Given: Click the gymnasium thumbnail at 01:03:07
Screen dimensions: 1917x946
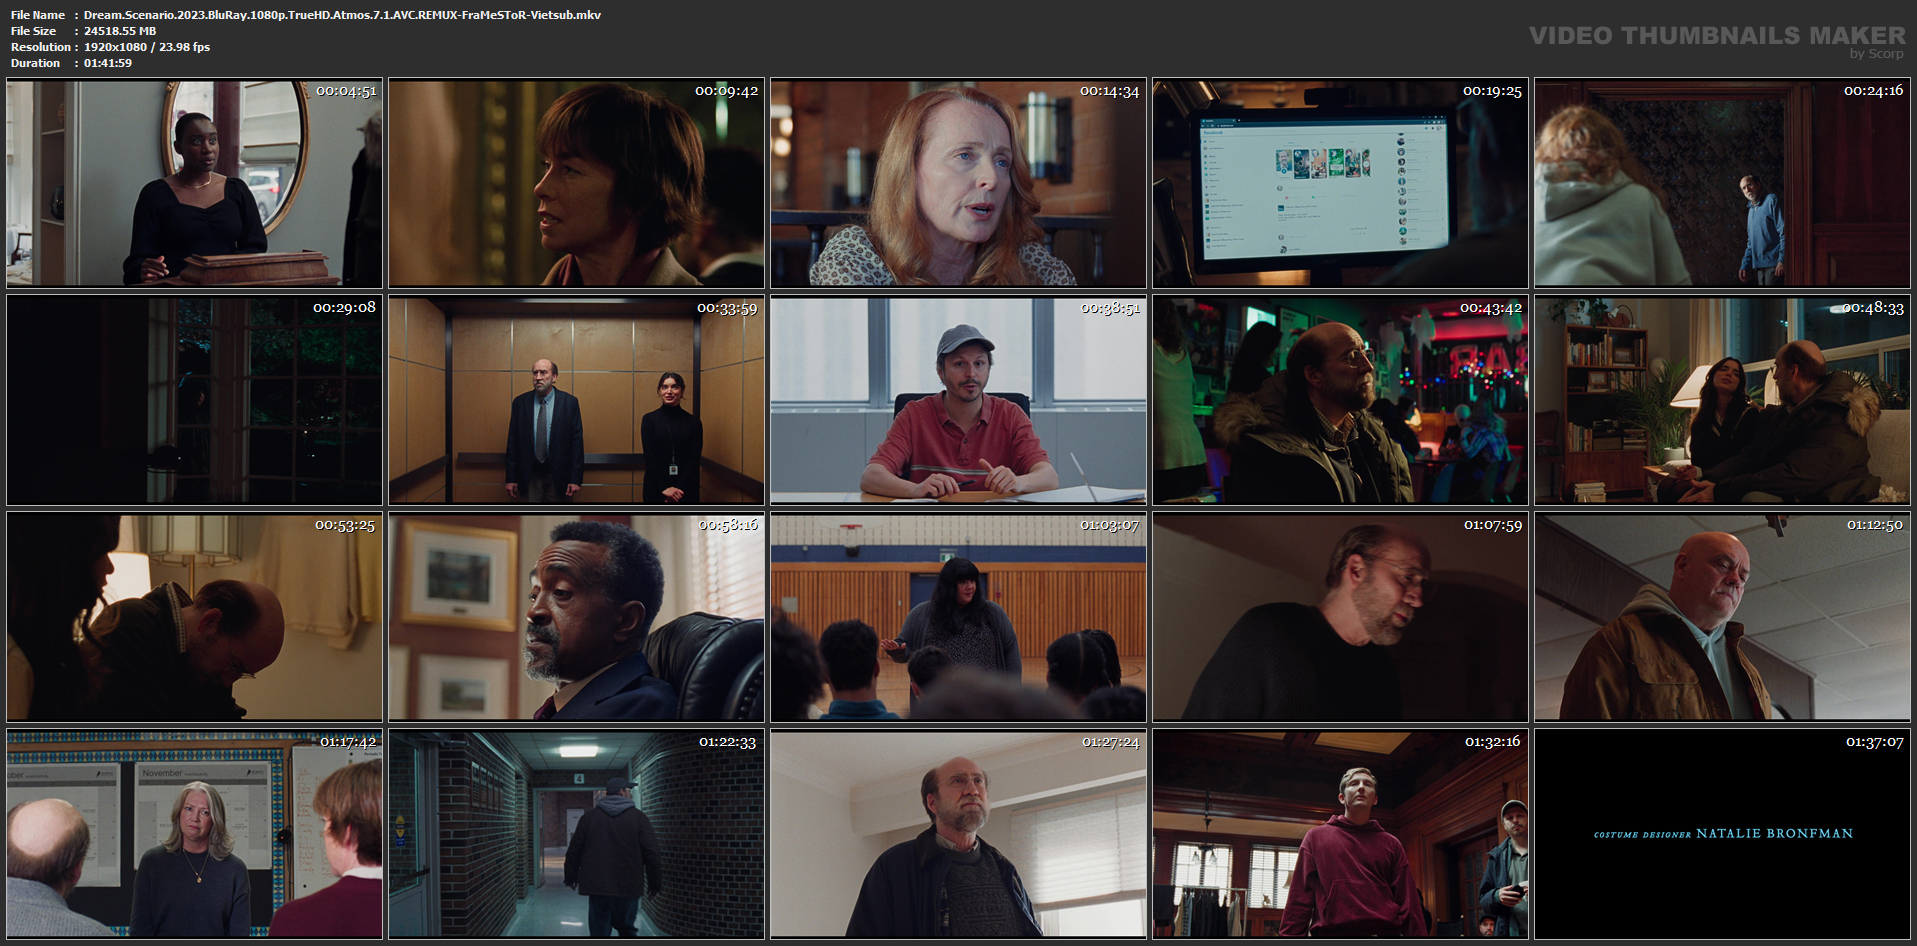Looking at the screenshot, I should (x=958, y=617).
